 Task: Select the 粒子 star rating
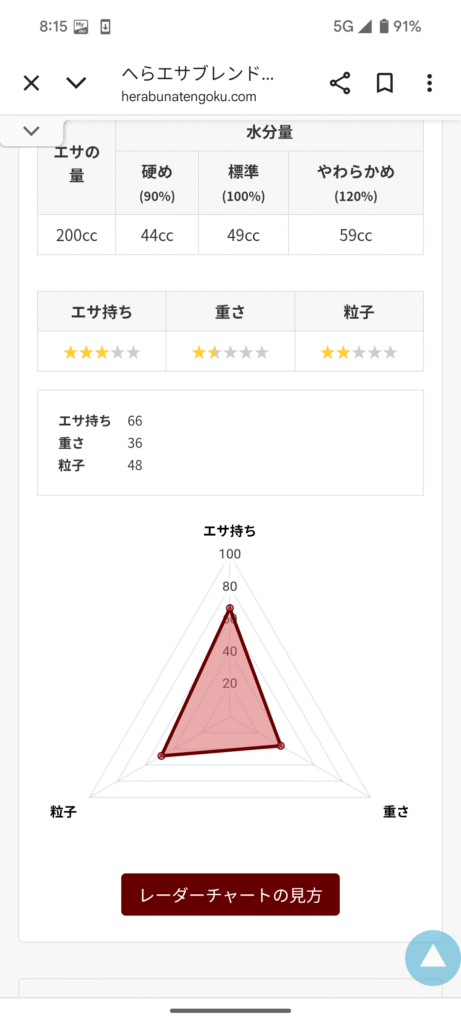(358, 353)
